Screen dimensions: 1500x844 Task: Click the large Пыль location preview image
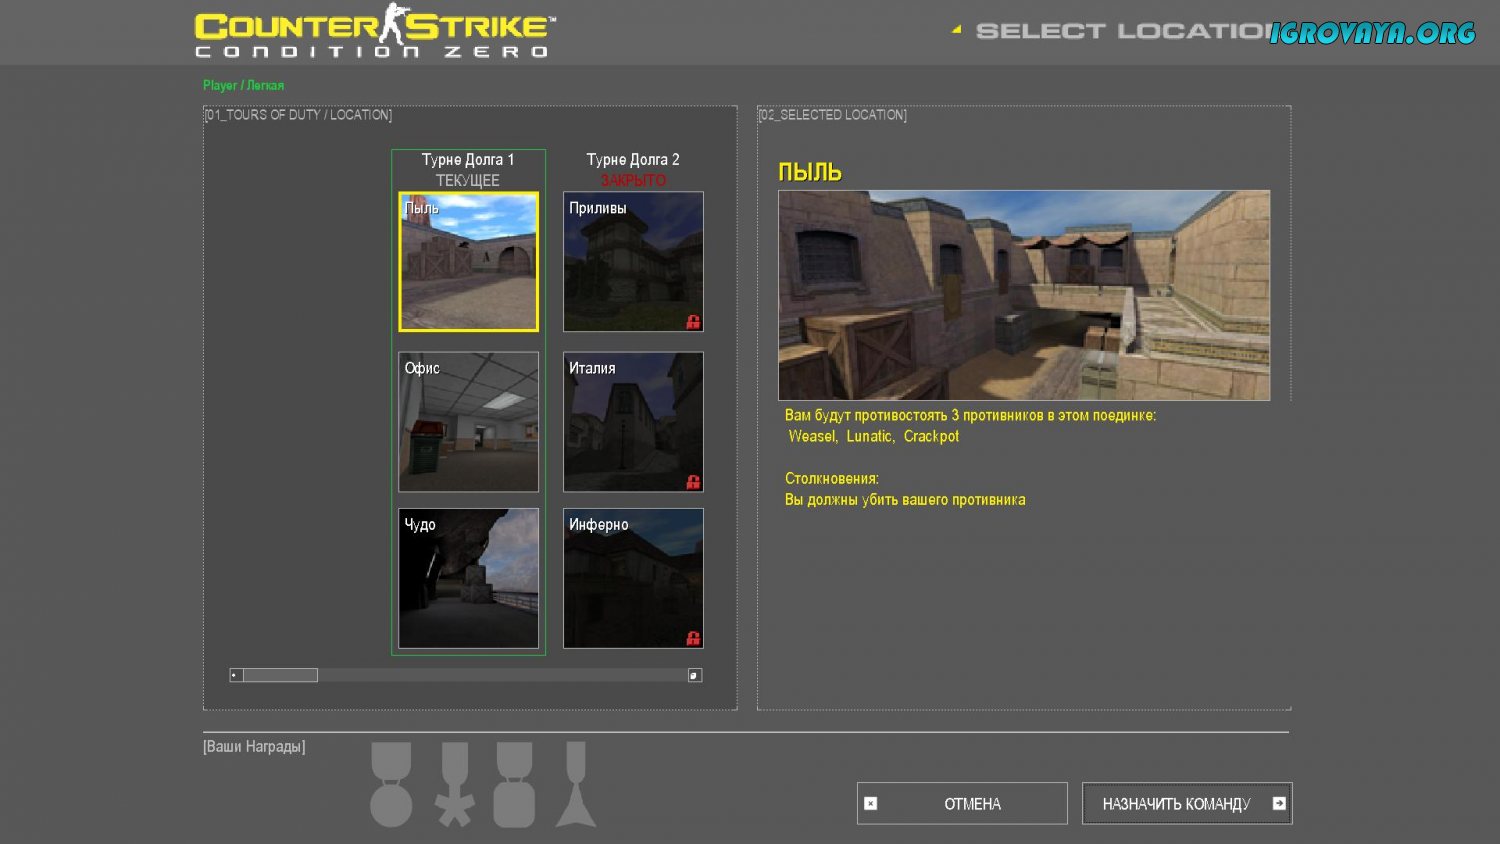point(1024,295)
